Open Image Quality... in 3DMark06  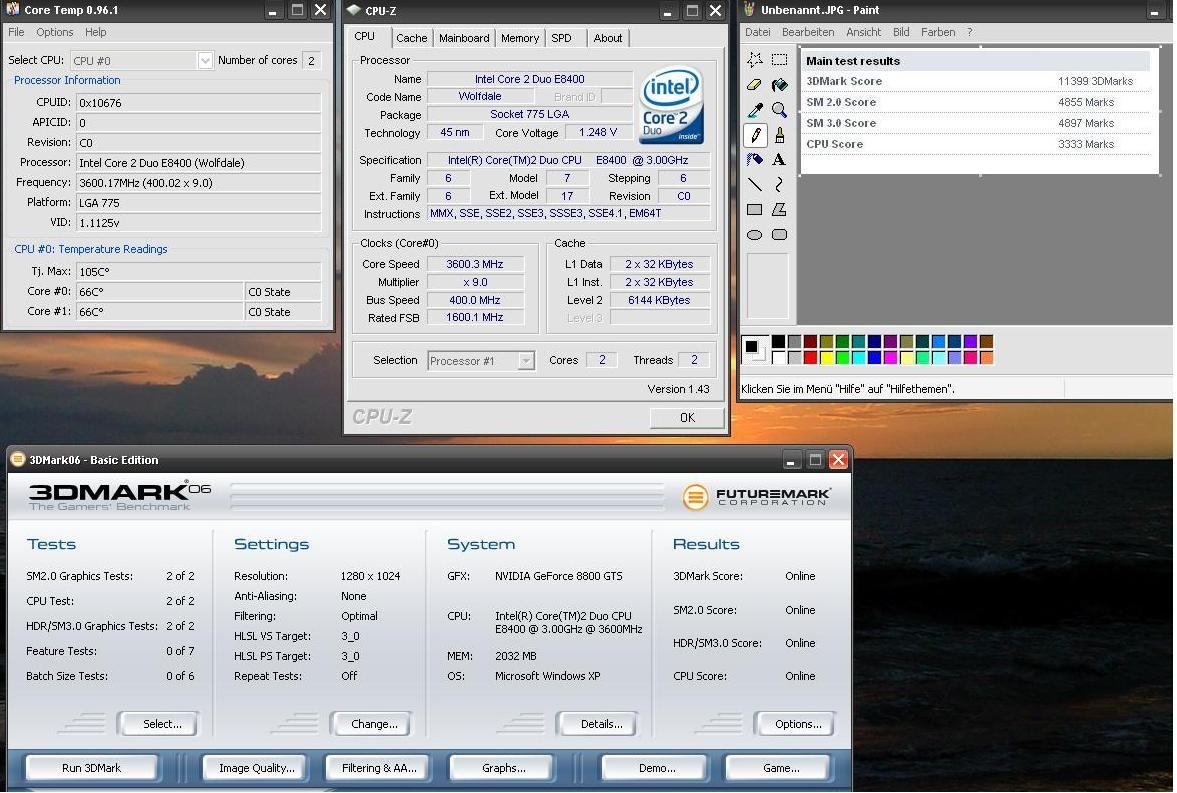pos(257,767)
